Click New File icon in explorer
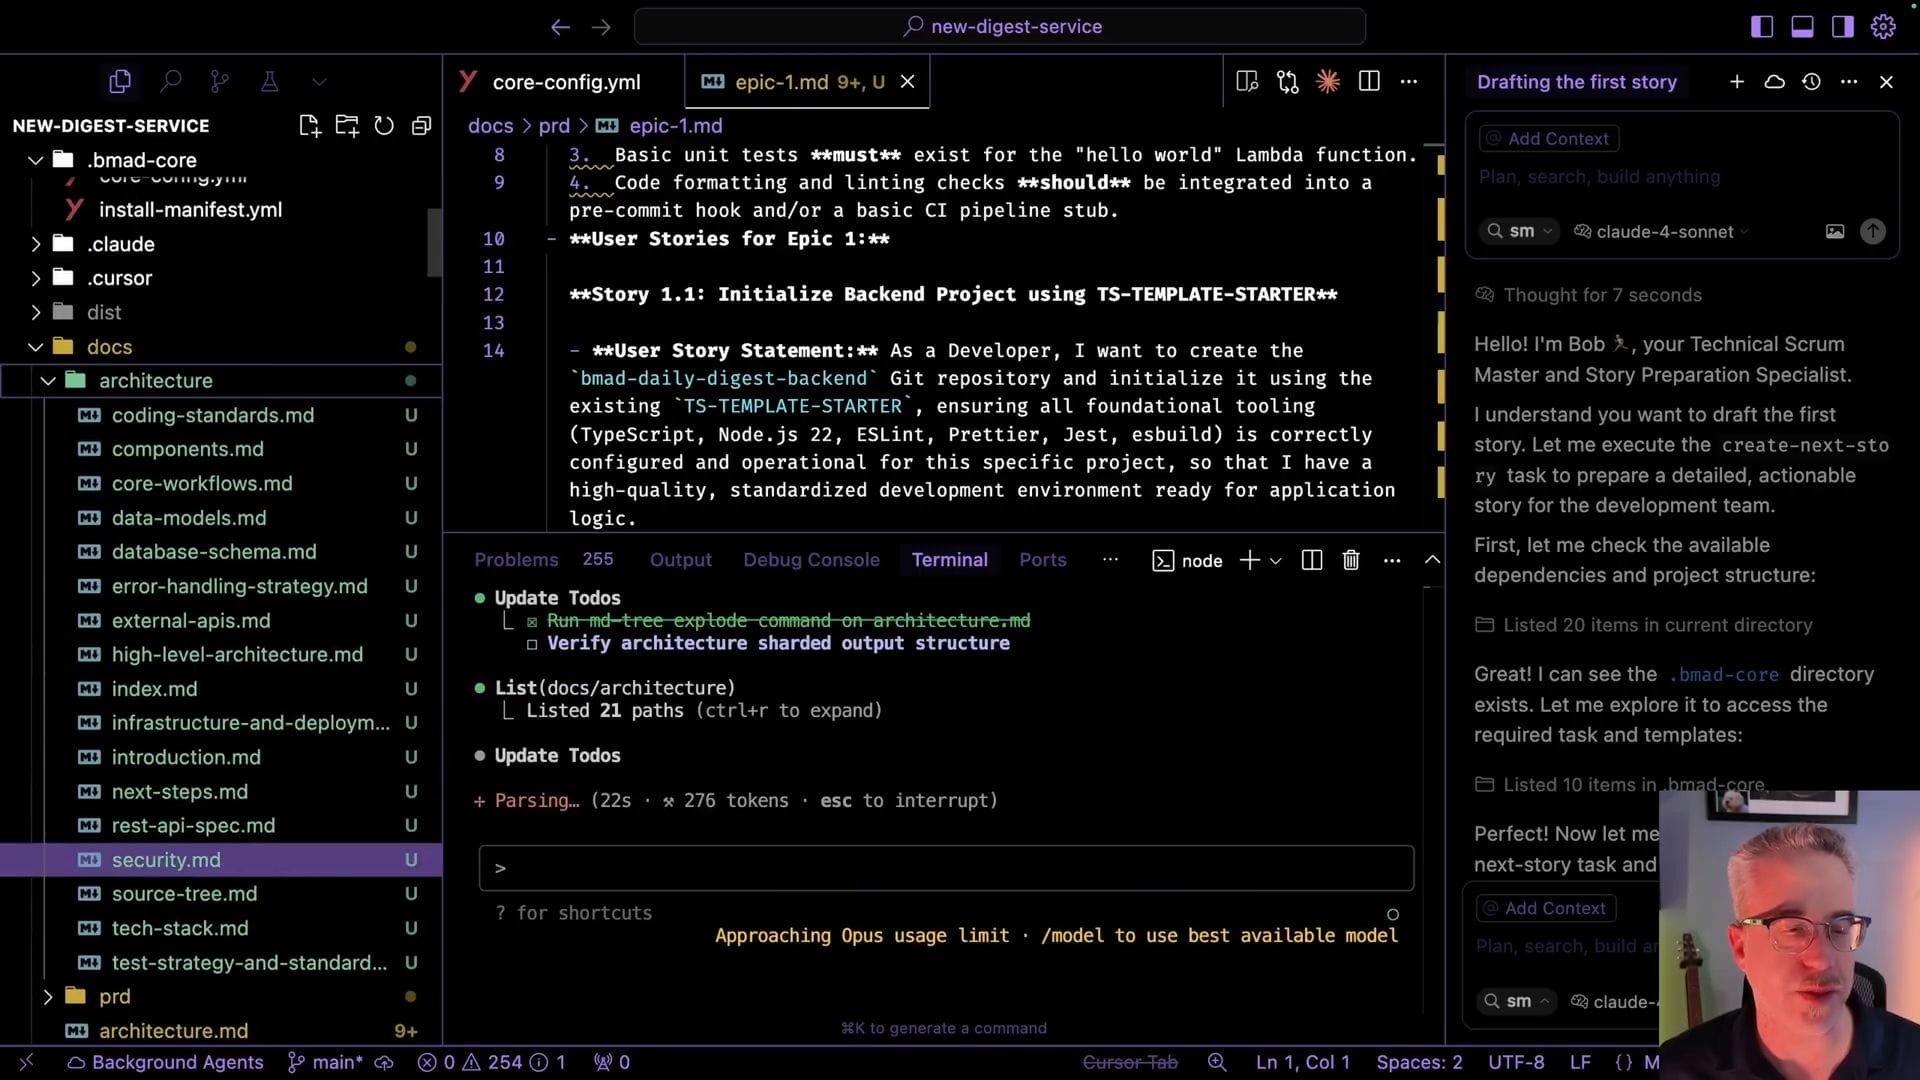Screen dimensions: 1920x1080 [x=309, y=126]
